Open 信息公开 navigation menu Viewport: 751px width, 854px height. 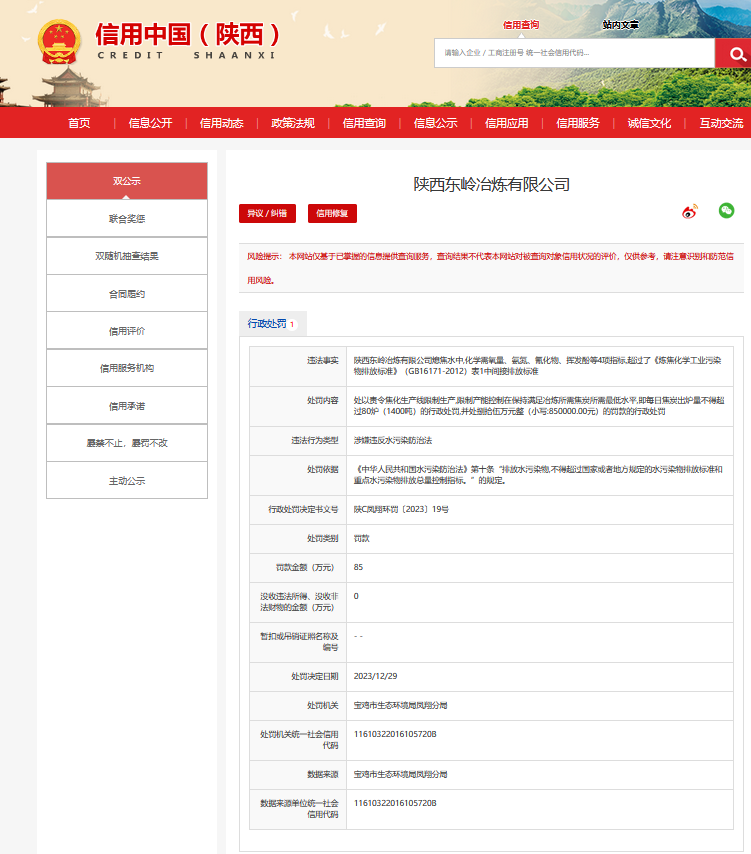(150, 123)
